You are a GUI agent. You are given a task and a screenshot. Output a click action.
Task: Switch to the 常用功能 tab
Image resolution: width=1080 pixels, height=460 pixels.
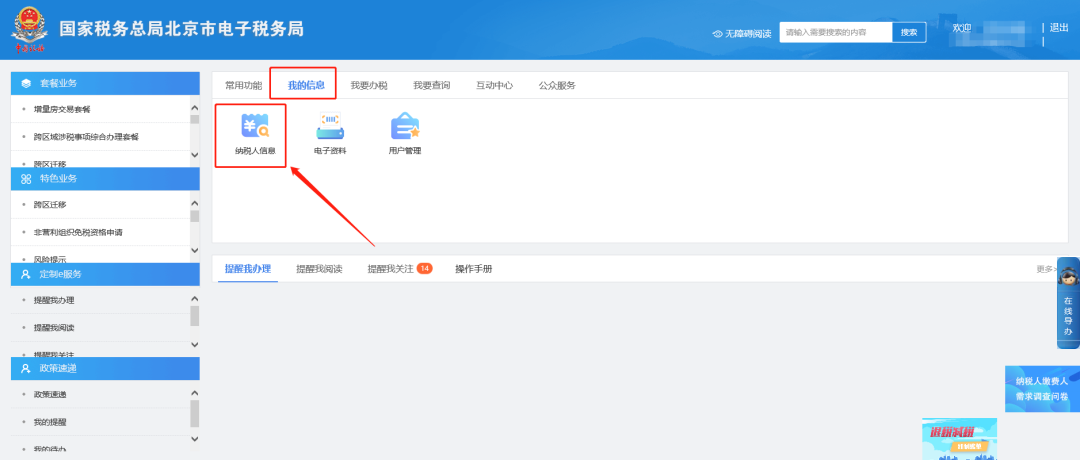pos(243,85)
